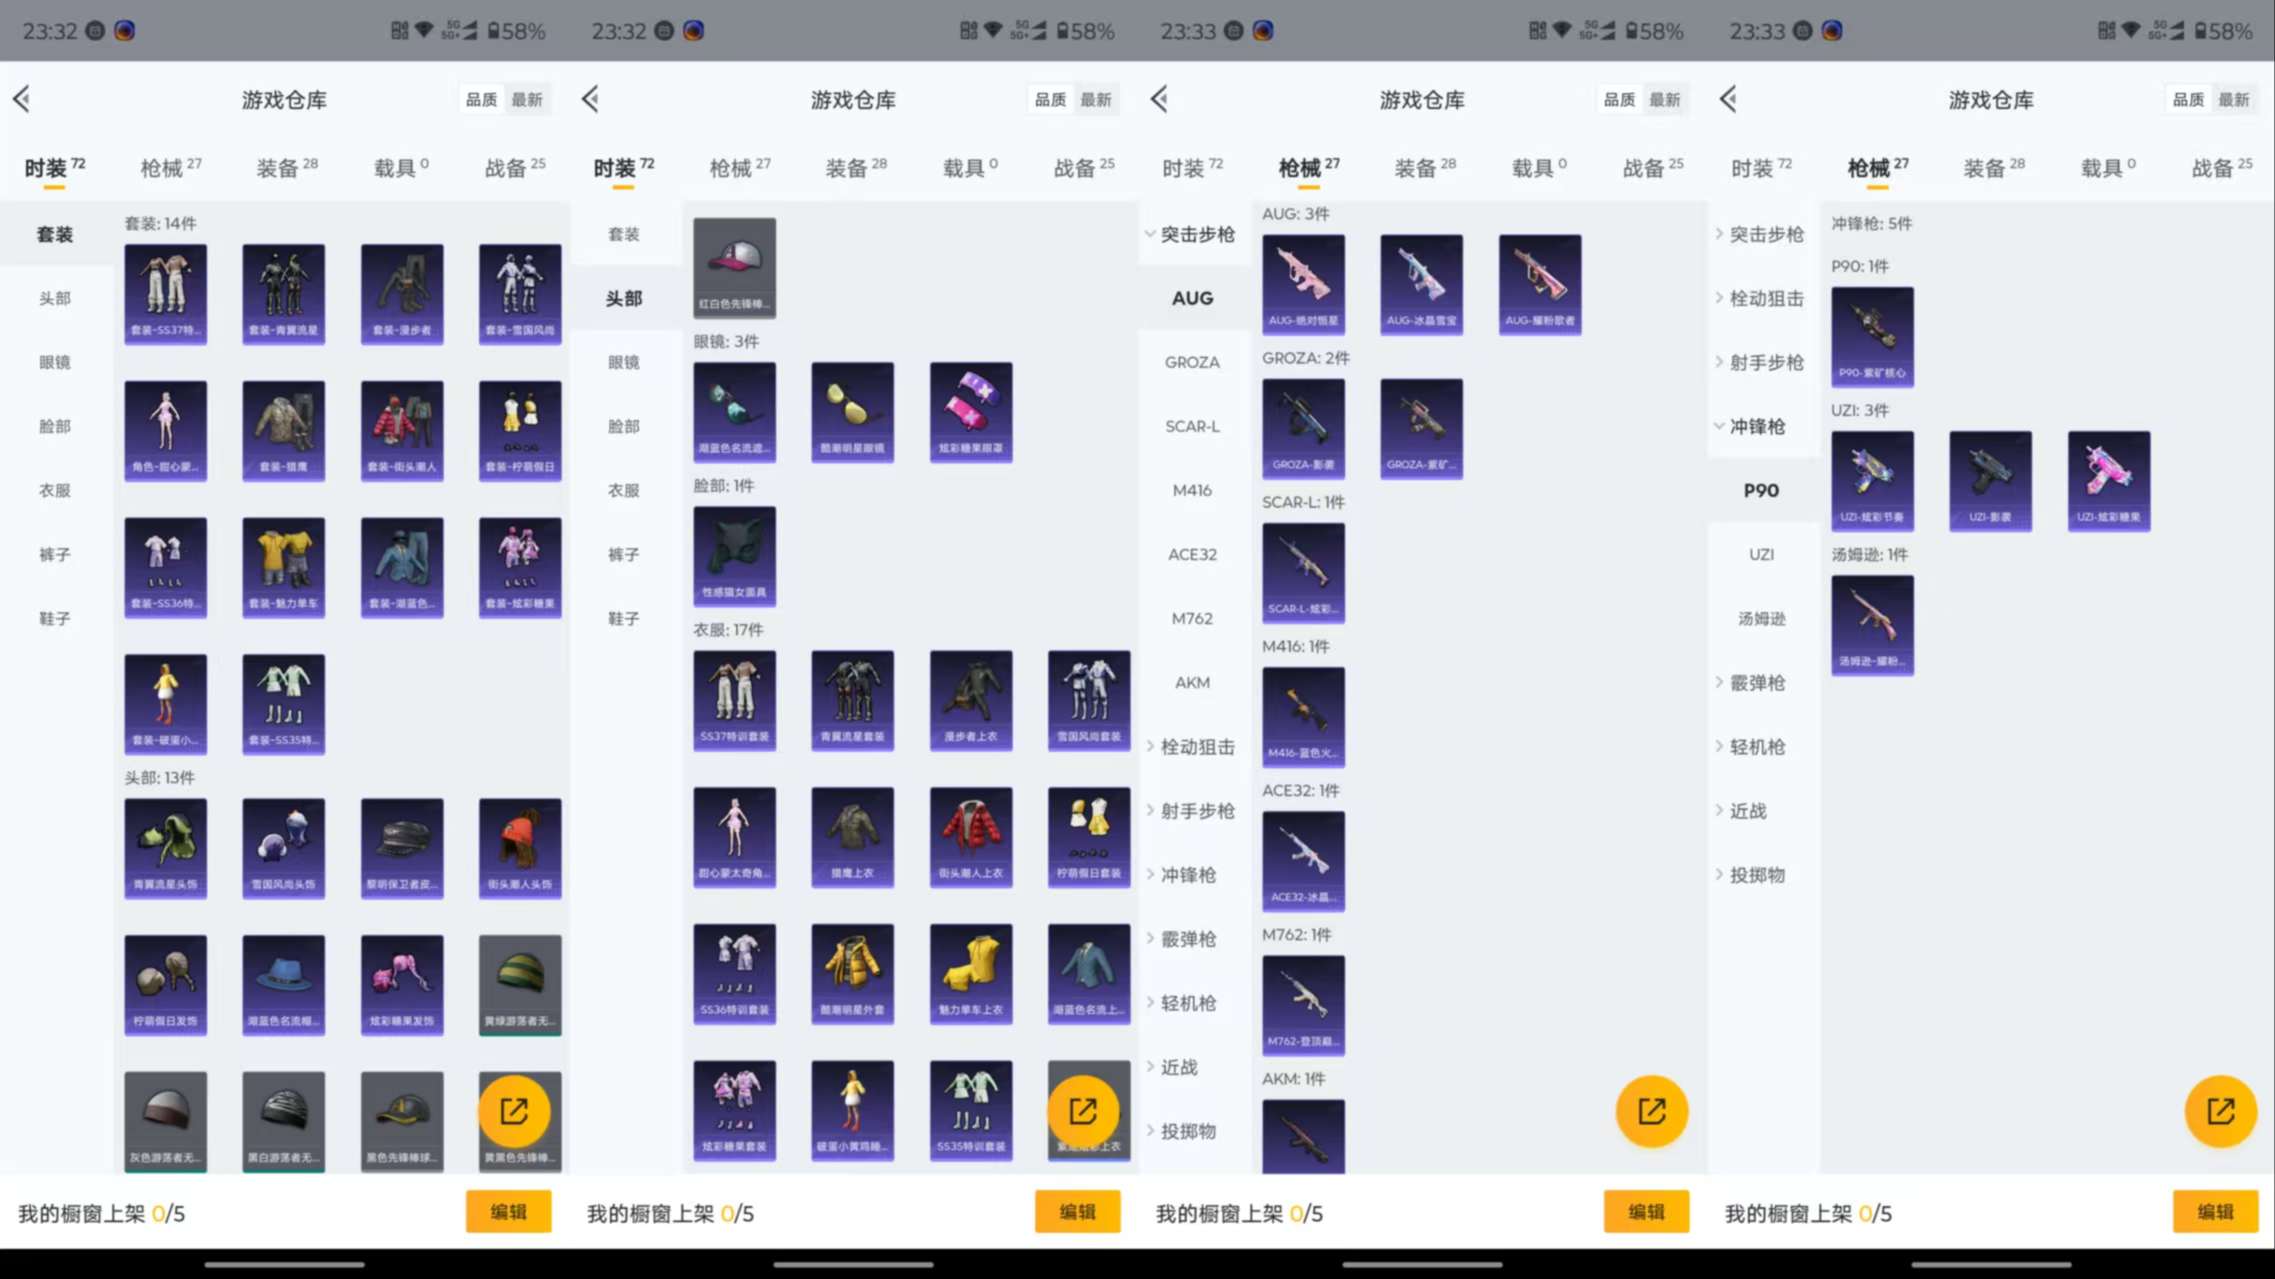
Task: Tap the share icon on firearms category page
Action: pos(1652,1111)
